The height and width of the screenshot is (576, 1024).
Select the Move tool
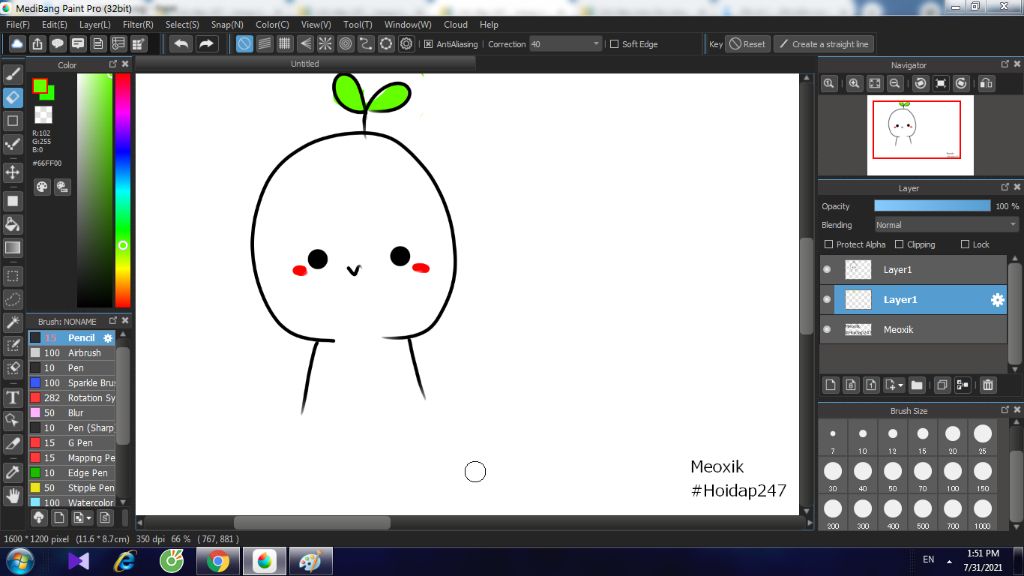(x=12, y=172)
